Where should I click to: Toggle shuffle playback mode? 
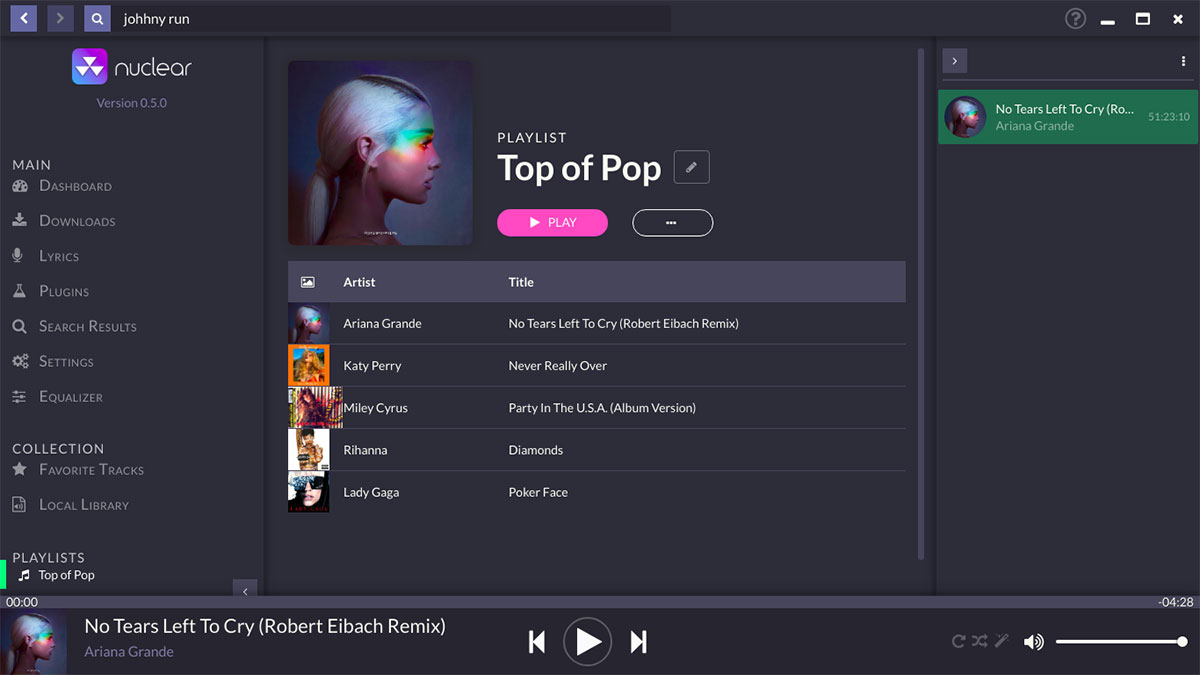tap(979, 642)
